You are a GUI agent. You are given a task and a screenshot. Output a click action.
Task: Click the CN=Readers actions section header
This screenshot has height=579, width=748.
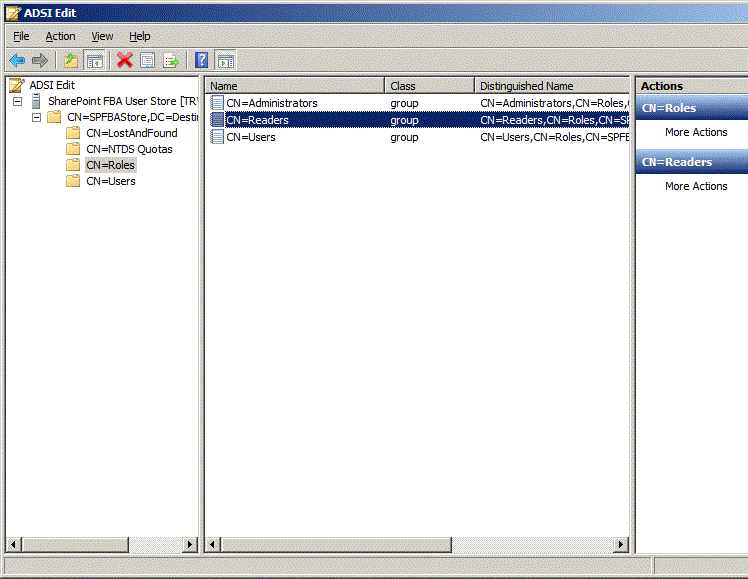692,162
